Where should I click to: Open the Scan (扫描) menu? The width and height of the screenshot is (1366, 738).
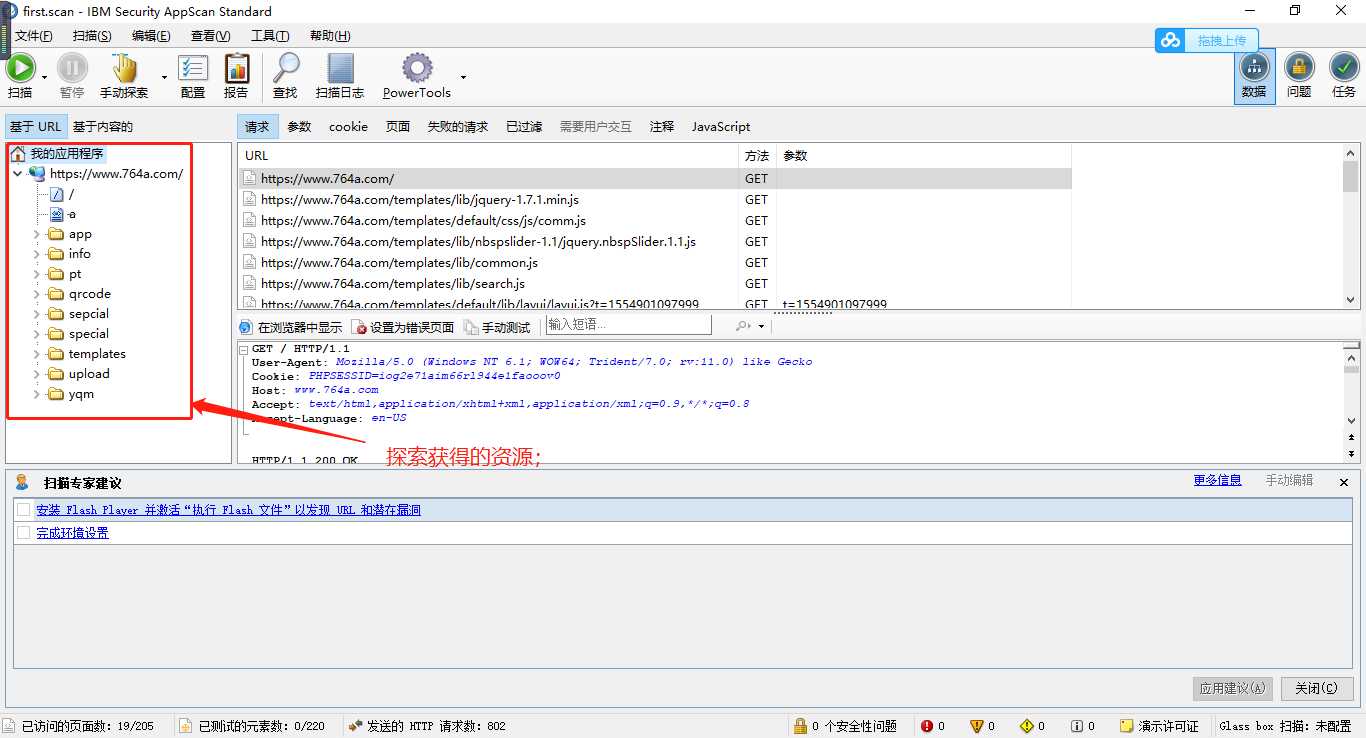[92, 36]
